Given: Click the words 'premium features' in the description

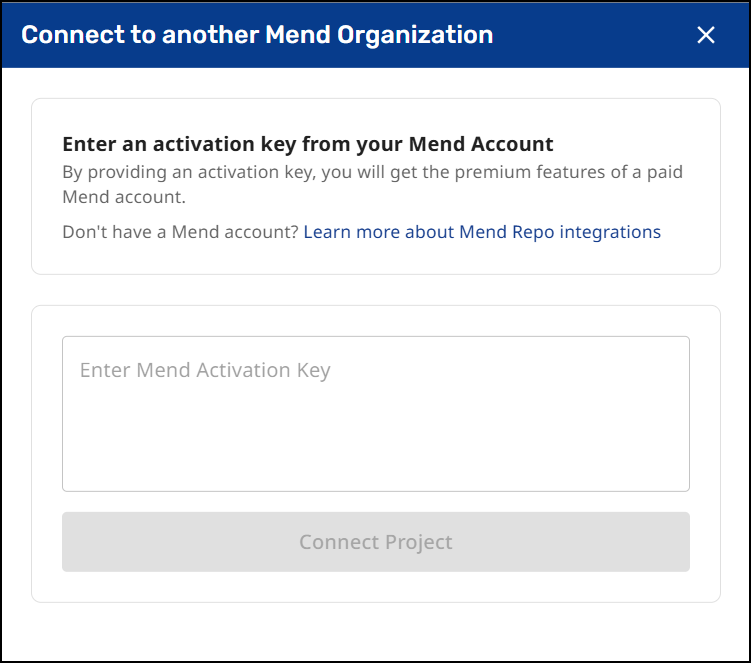Looking at the screenshot, I should pyautogui.click(x=518, y=172).
